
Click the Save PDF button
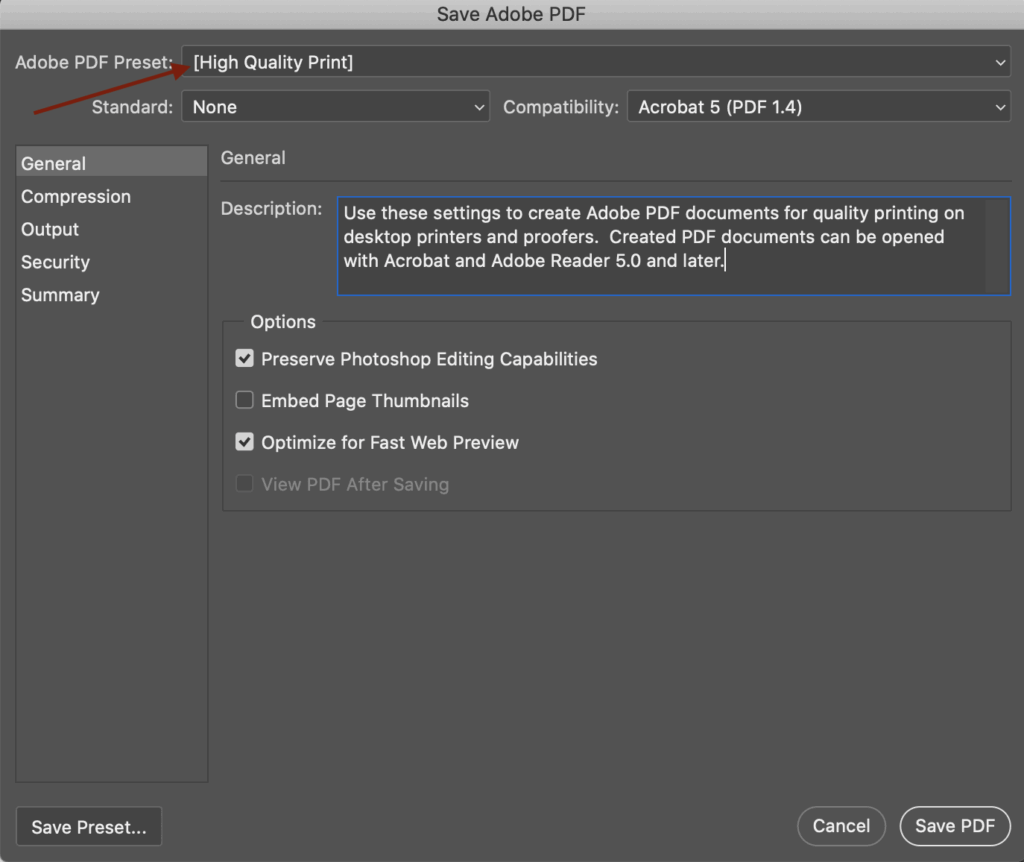pos(955,826)
